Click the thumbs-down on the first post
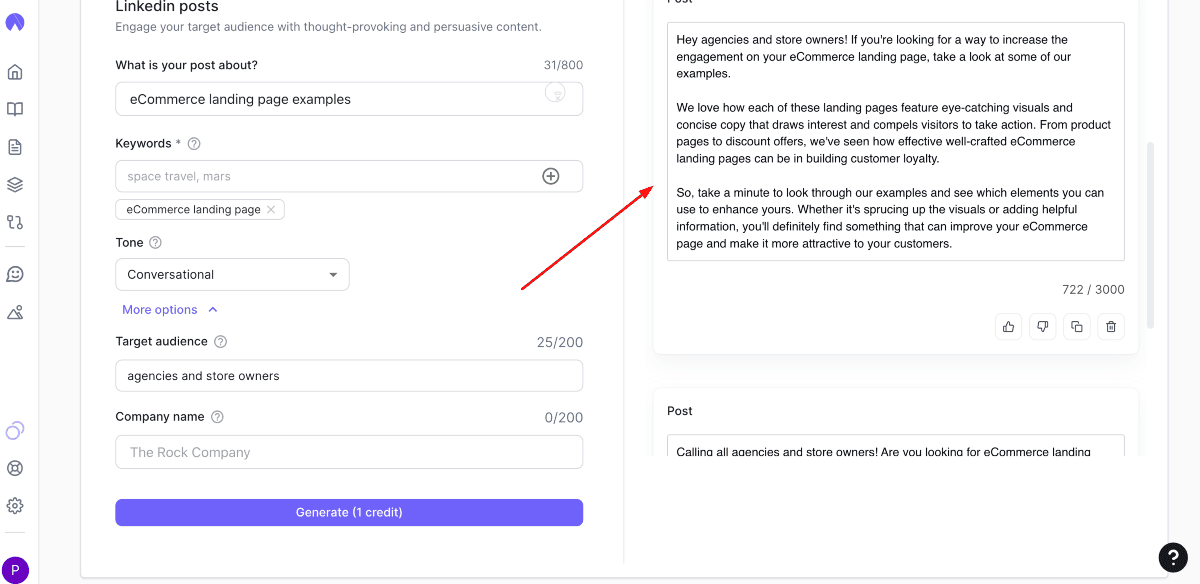The height and width of the screenshot is (584, 1200). [x=1043, y=326]
